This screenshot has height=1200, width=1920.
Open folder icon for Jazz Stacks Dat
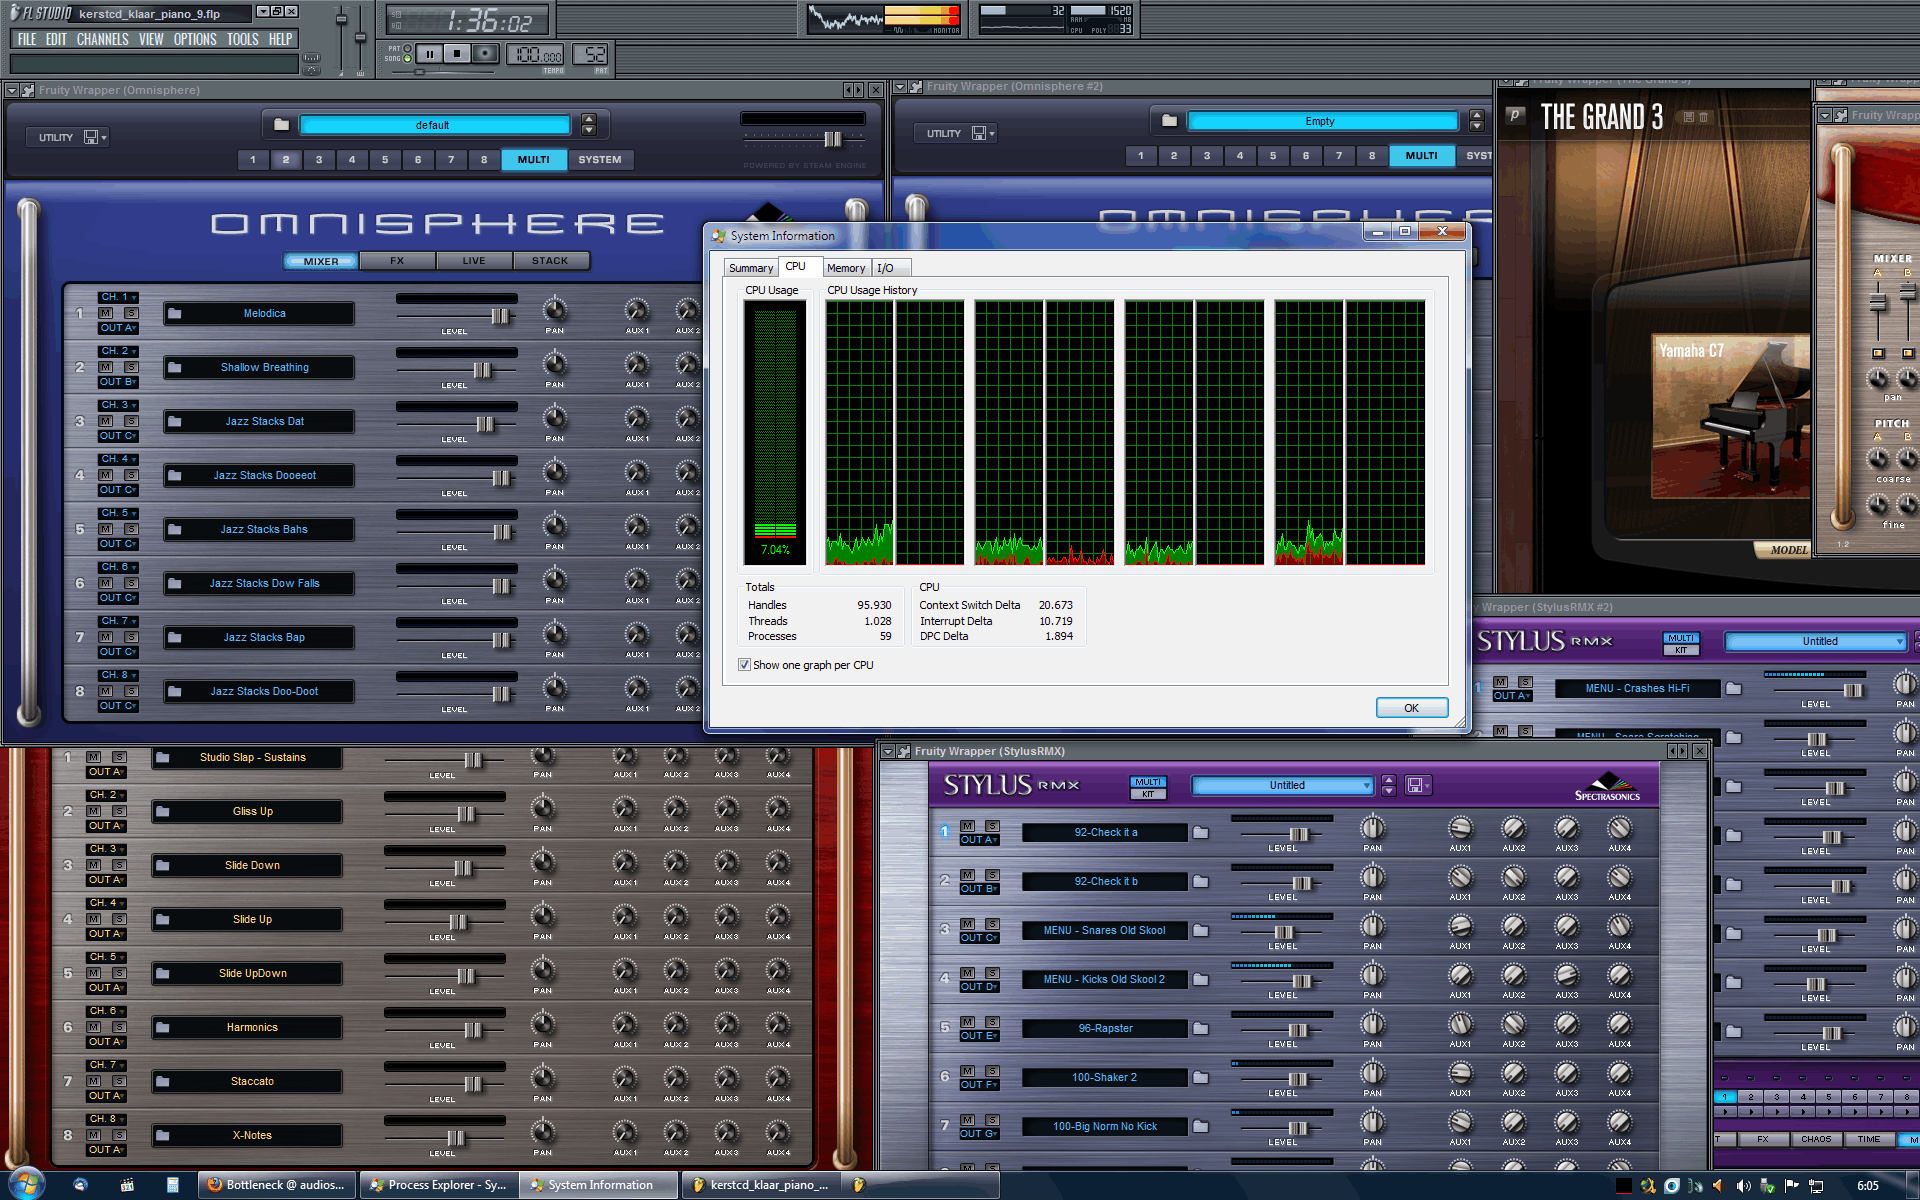coord(175,422)
